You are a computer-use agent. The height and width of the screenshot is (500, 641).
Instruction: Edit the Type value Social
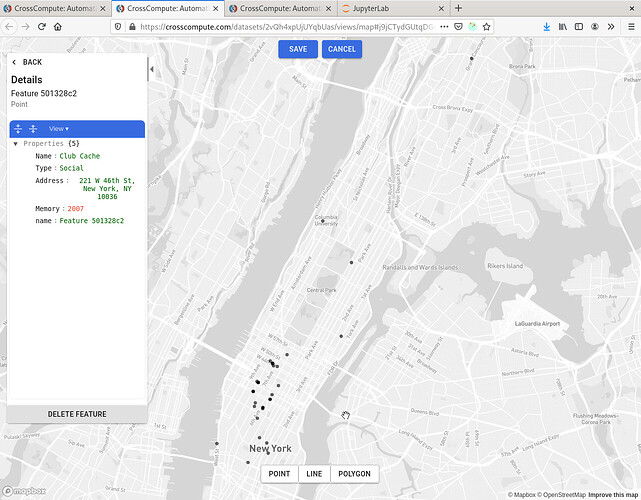click(x=71, y=168)
